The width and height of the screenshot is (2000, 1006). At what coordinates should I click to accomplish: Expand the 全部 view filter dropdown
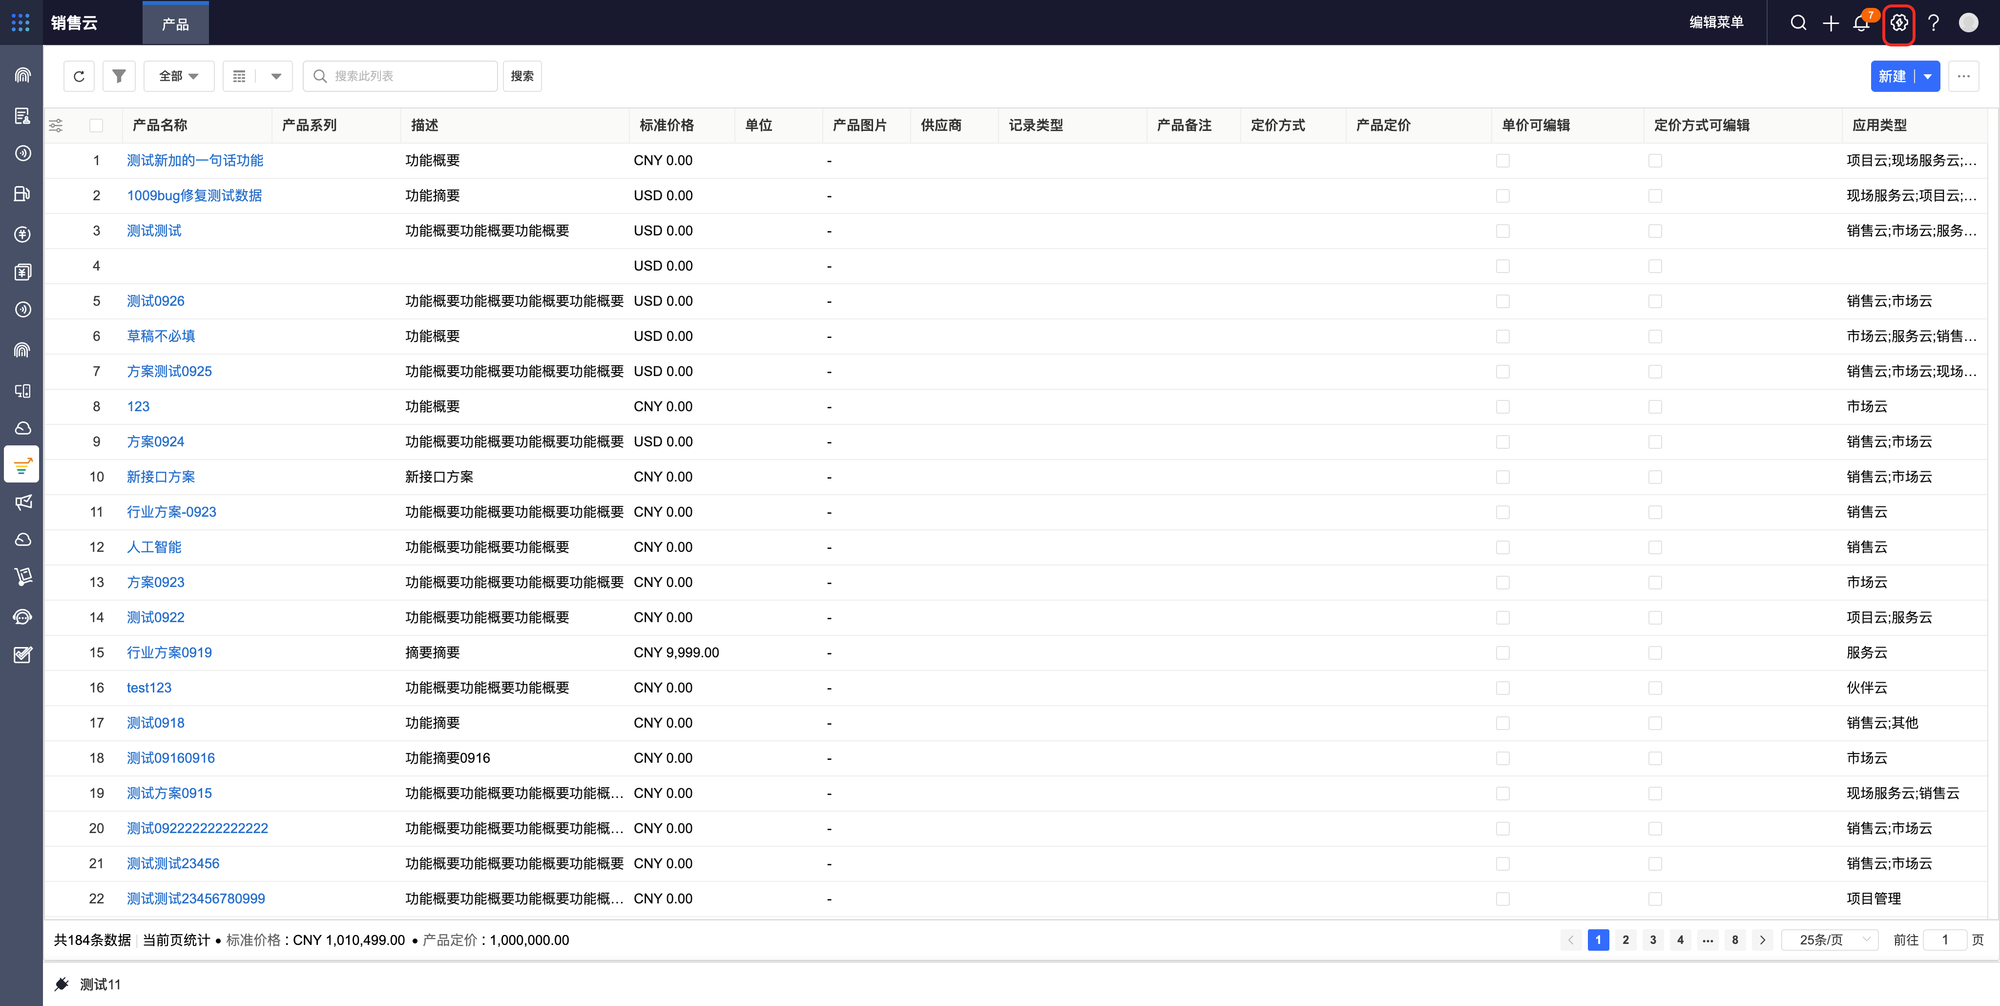178,76
